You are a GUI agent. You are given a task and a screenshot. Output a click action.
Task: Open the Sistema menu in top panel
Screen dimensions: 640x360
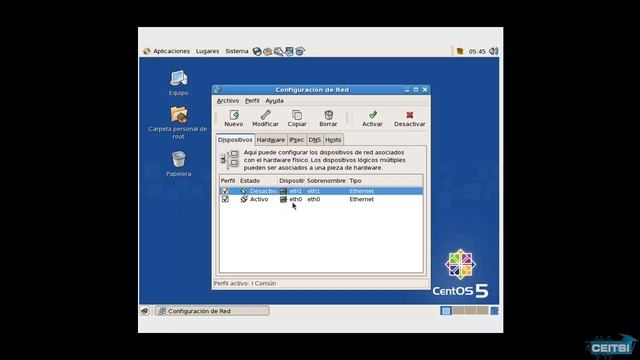(x=237, y=51)
